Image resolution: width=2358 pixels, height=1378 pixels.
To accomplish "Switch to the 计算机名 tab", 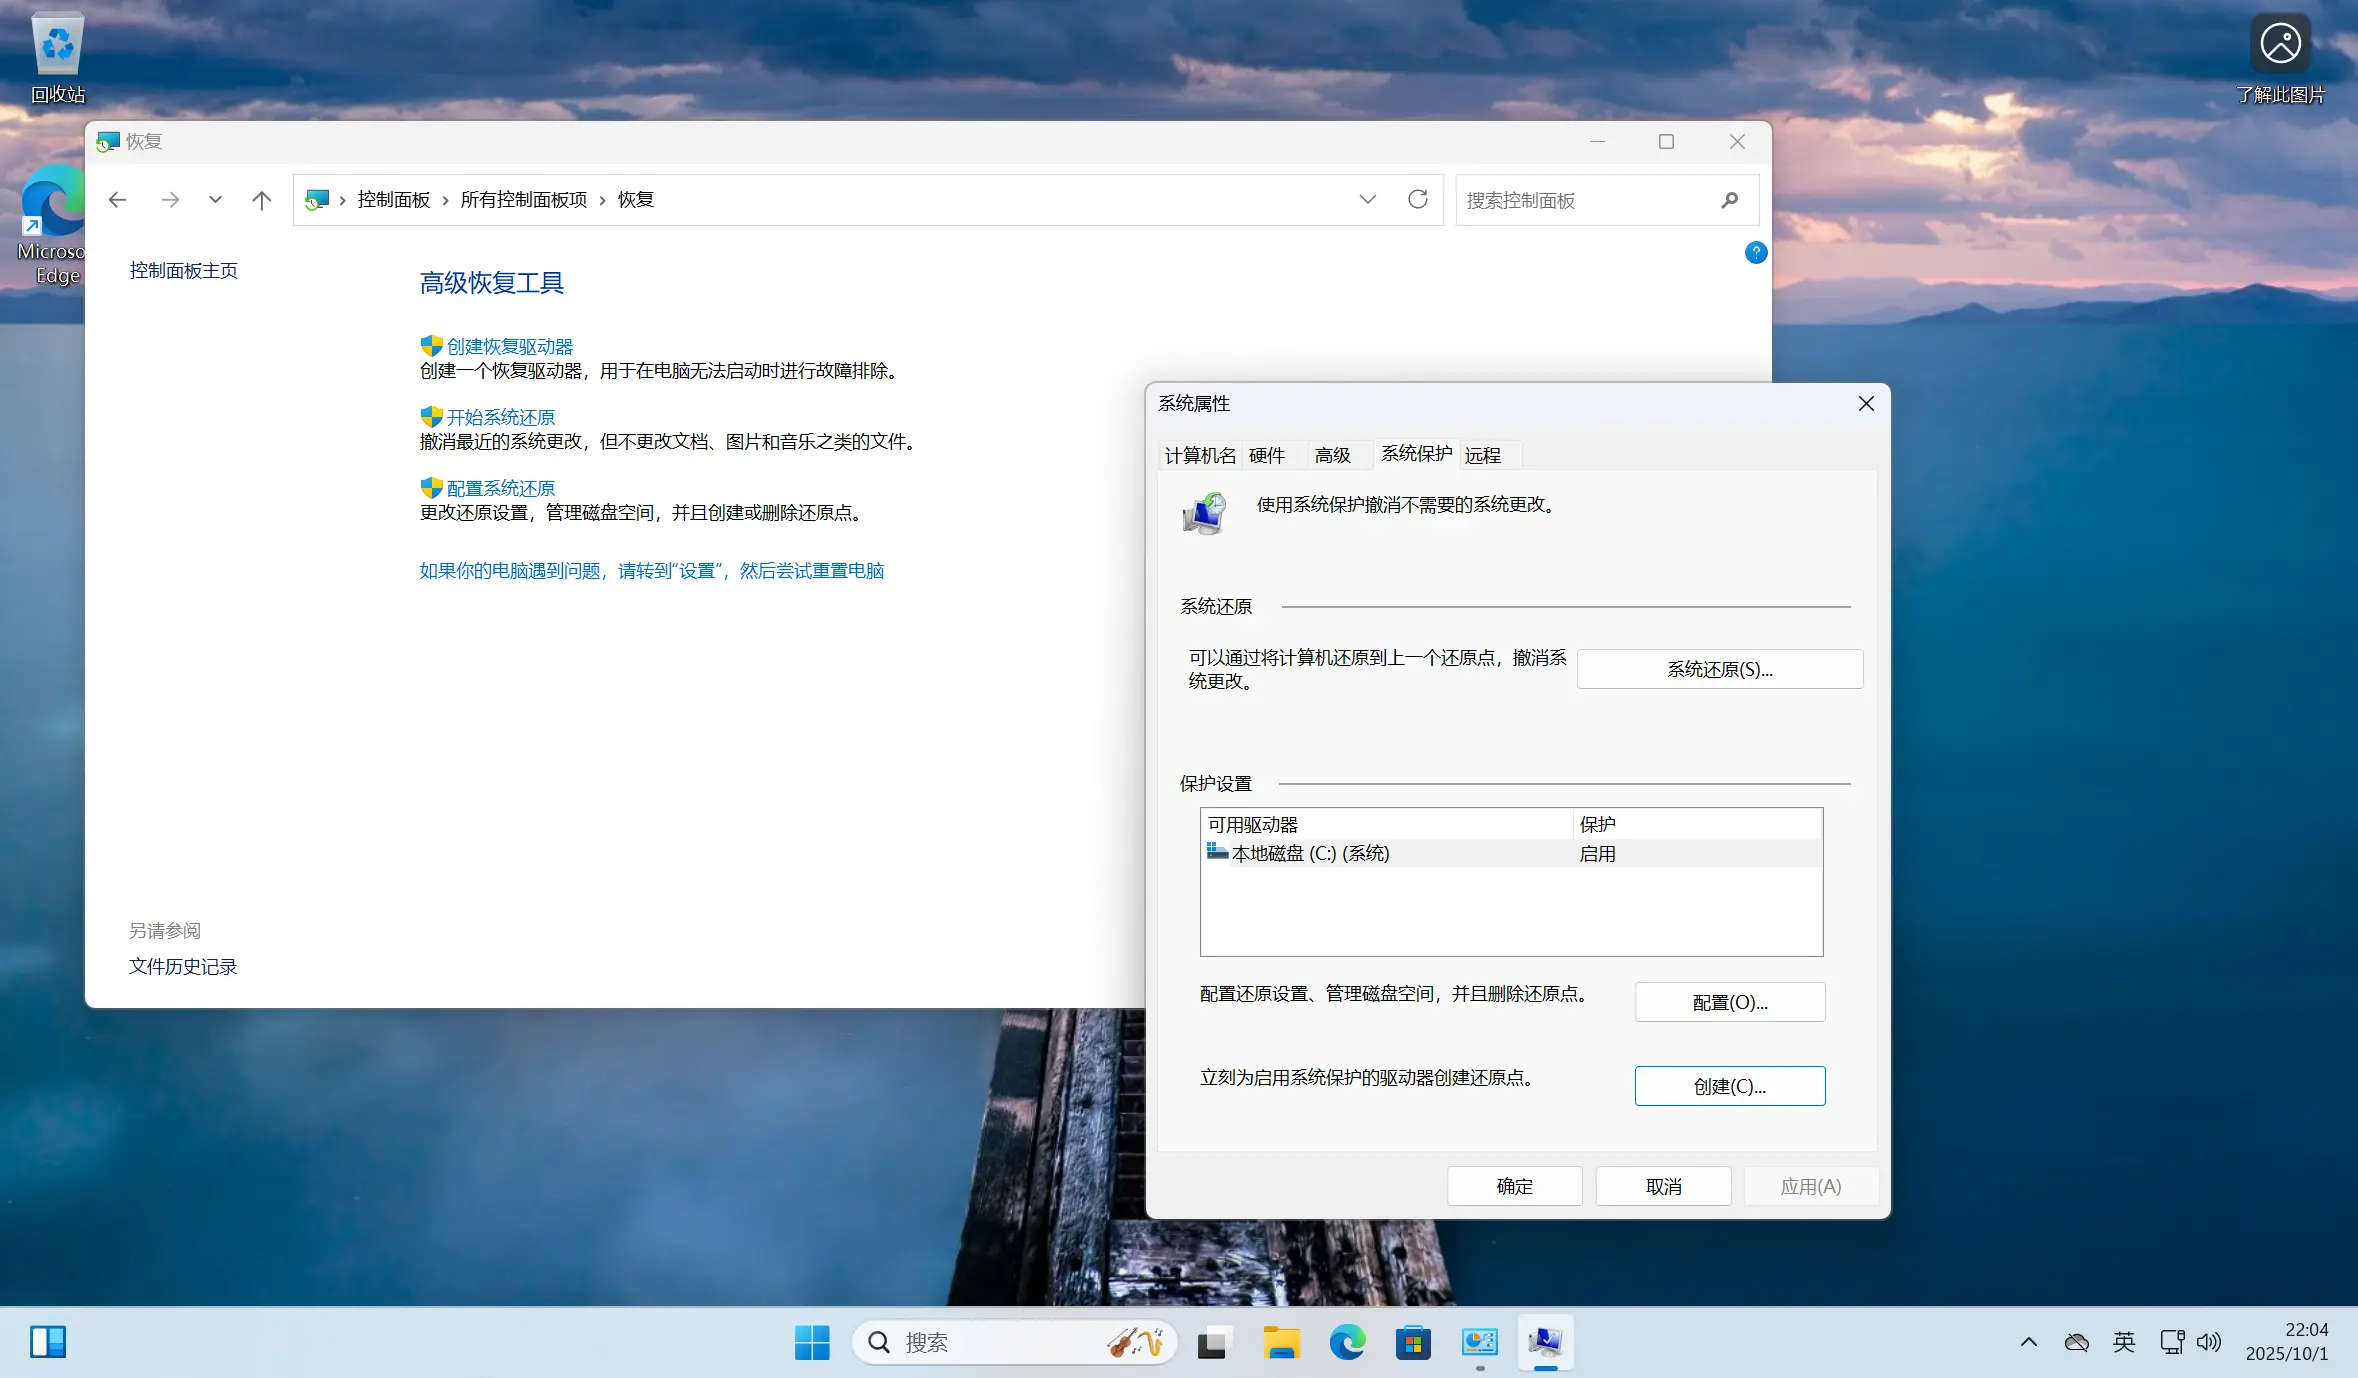I will (x=1199, y=456).
